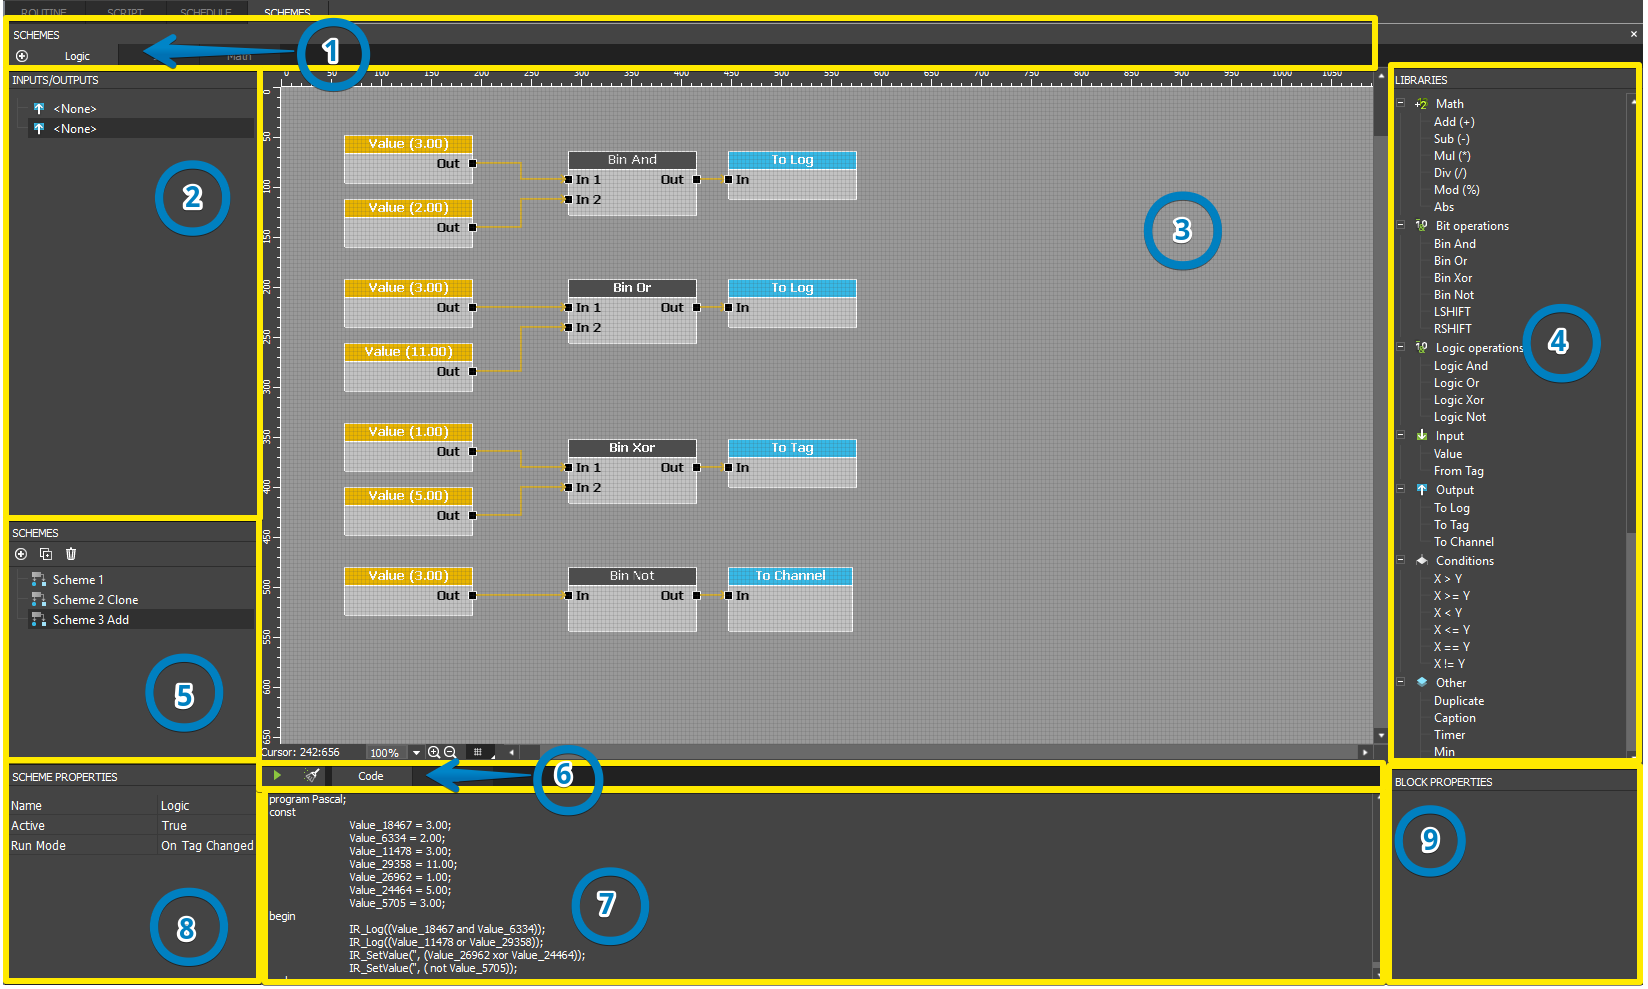Viewport: 1648px width, 989px height.
Task: Select Scheme 2 Clone in the list
Action: [95, 600]
